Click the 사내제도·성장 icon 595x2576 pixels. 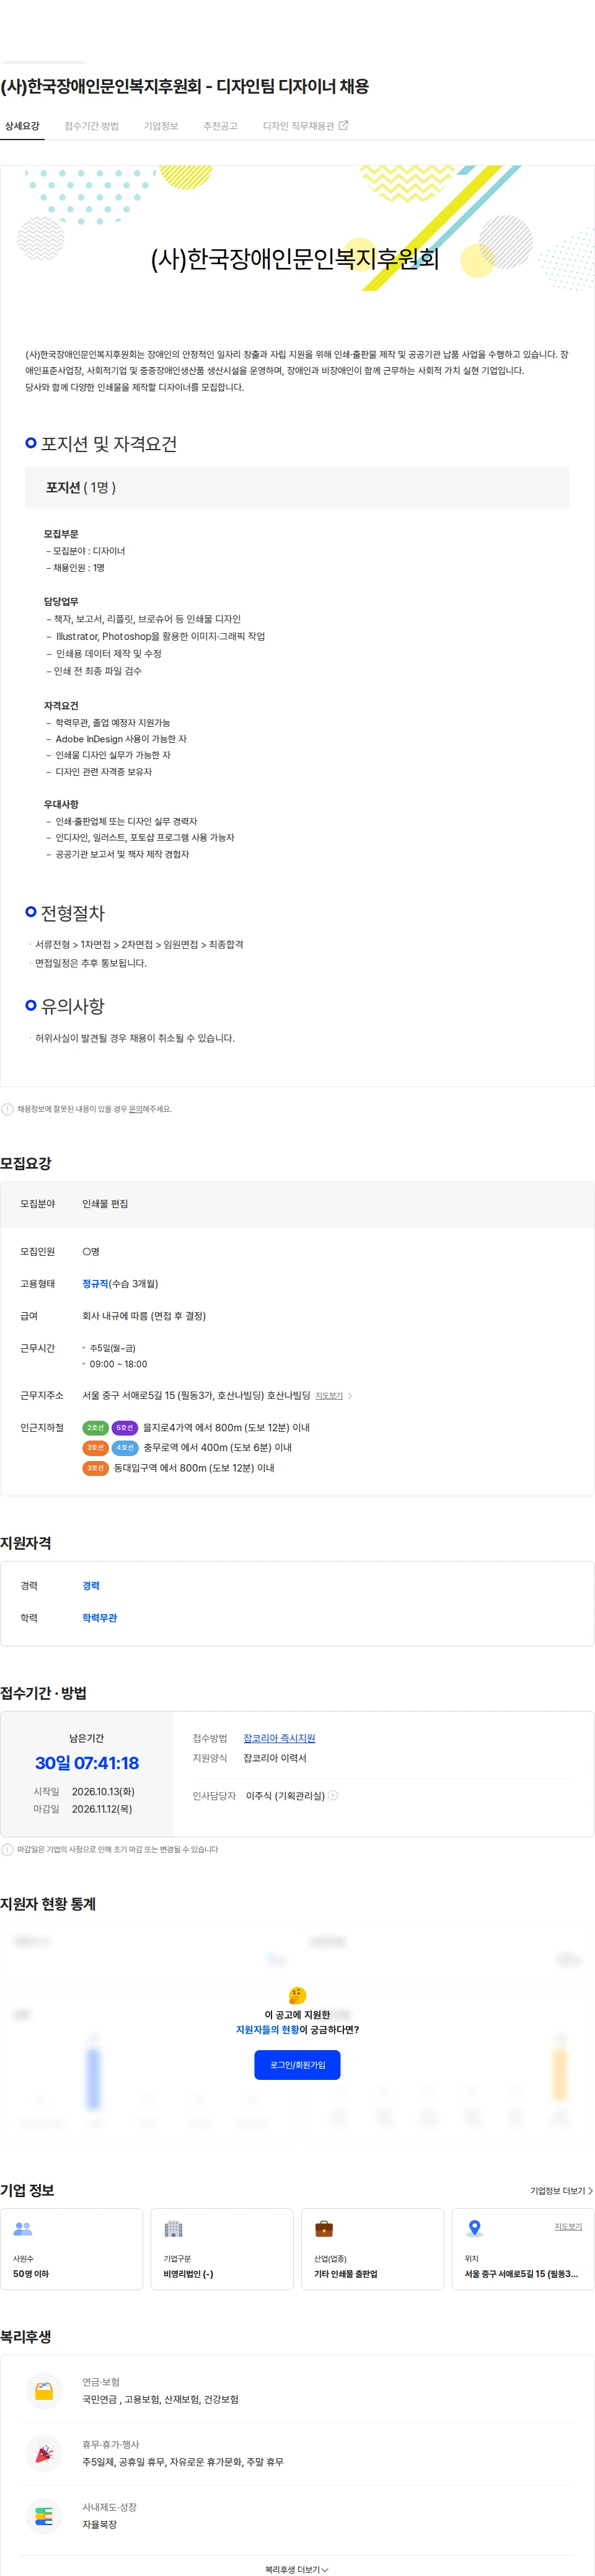coord(44,2516)
